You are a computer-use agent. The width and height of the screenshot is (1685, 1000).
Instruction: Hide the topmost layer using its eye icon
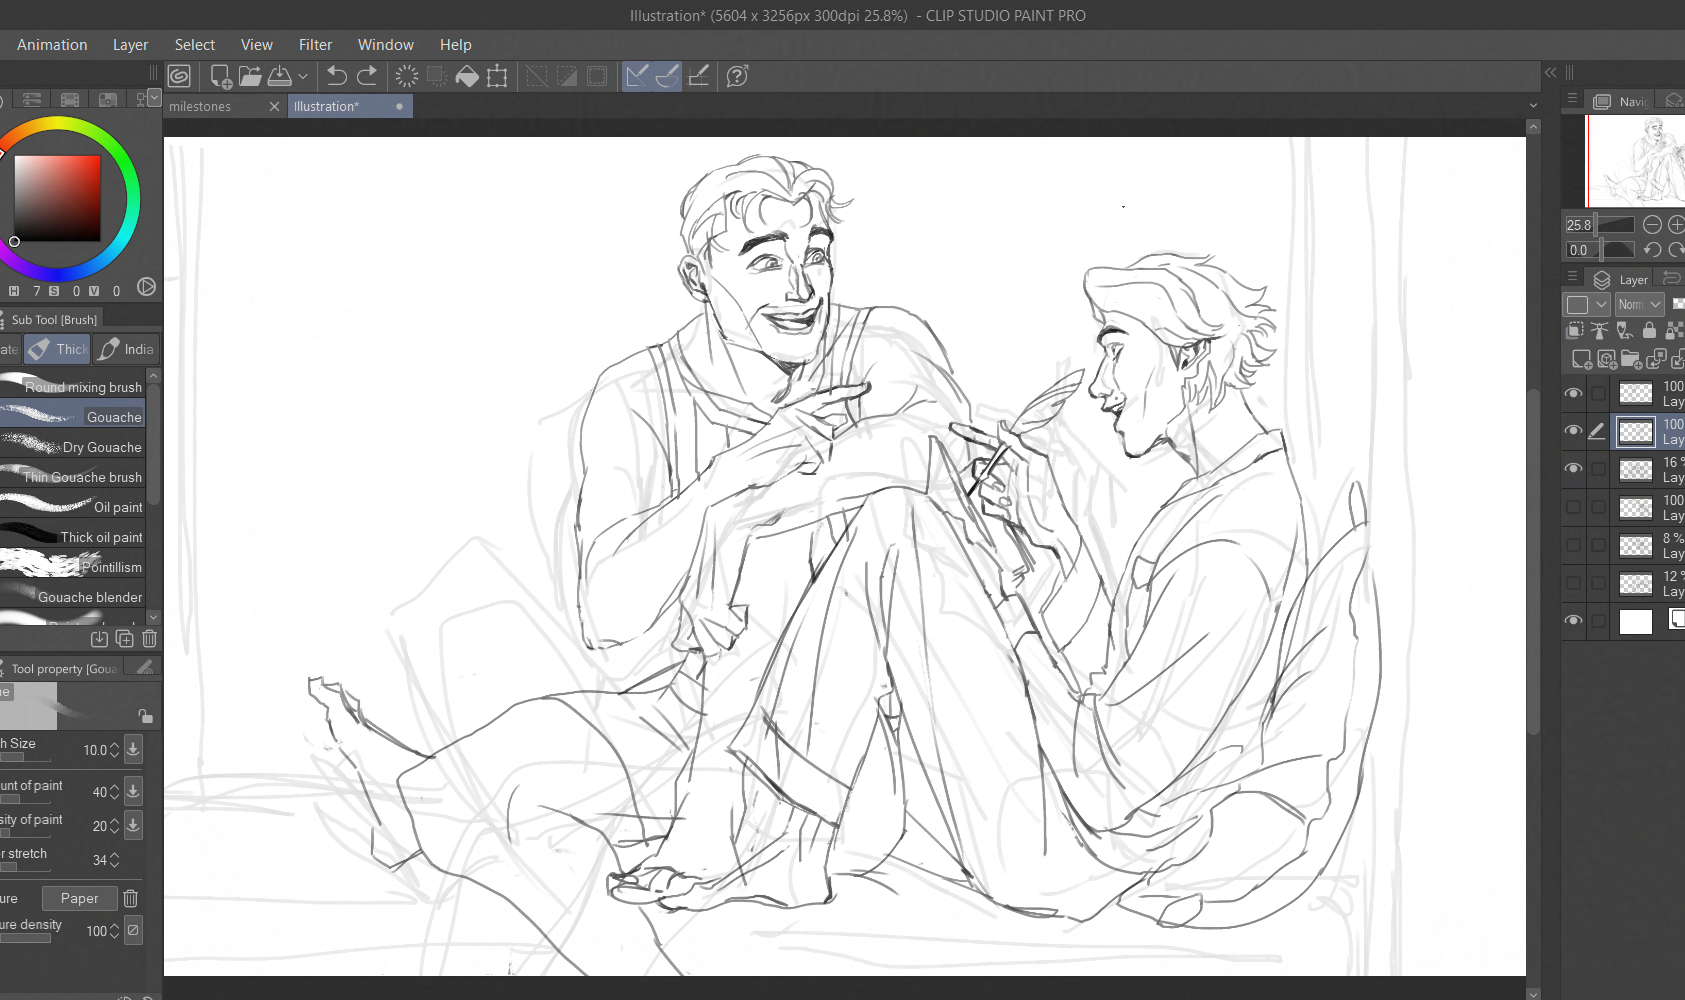pyautogui.click(x=1573, y=393)
